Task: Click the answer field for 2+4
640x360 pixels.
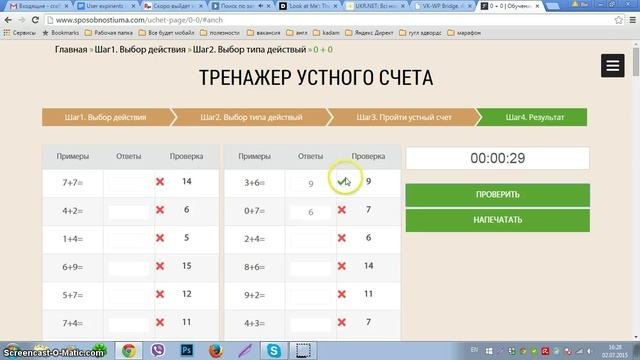Action: pyautogui.click(x=311, y=239)
